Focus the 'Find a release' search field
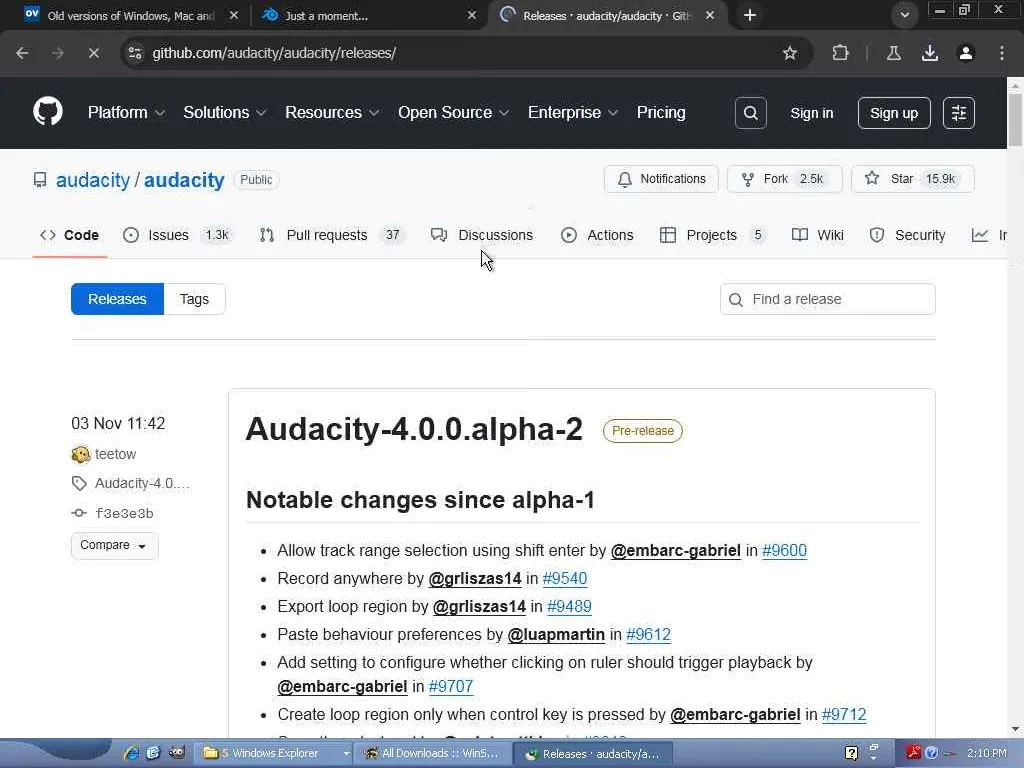 pos(827,299)
